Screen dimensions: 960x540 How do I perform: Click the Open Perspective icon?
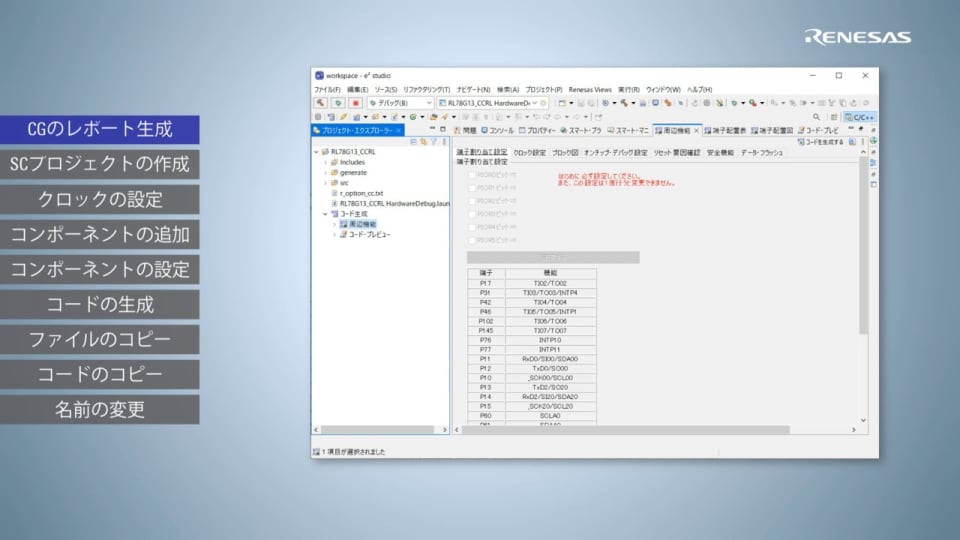834,117
